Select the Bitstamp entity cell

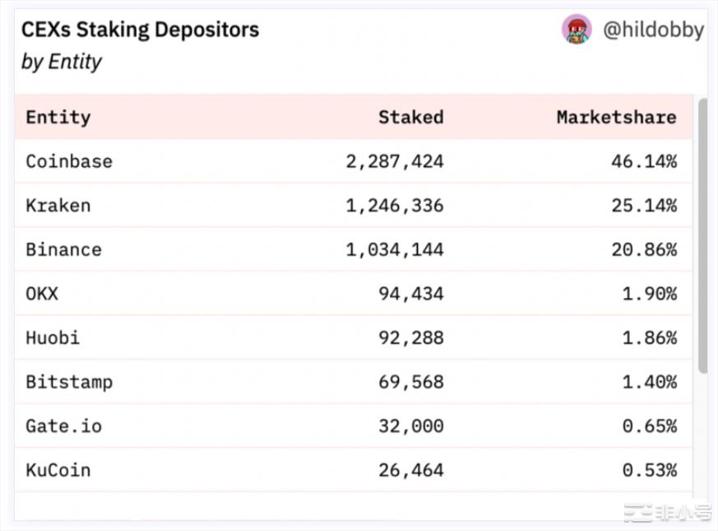pyautogui.click(x=69, y=381)
